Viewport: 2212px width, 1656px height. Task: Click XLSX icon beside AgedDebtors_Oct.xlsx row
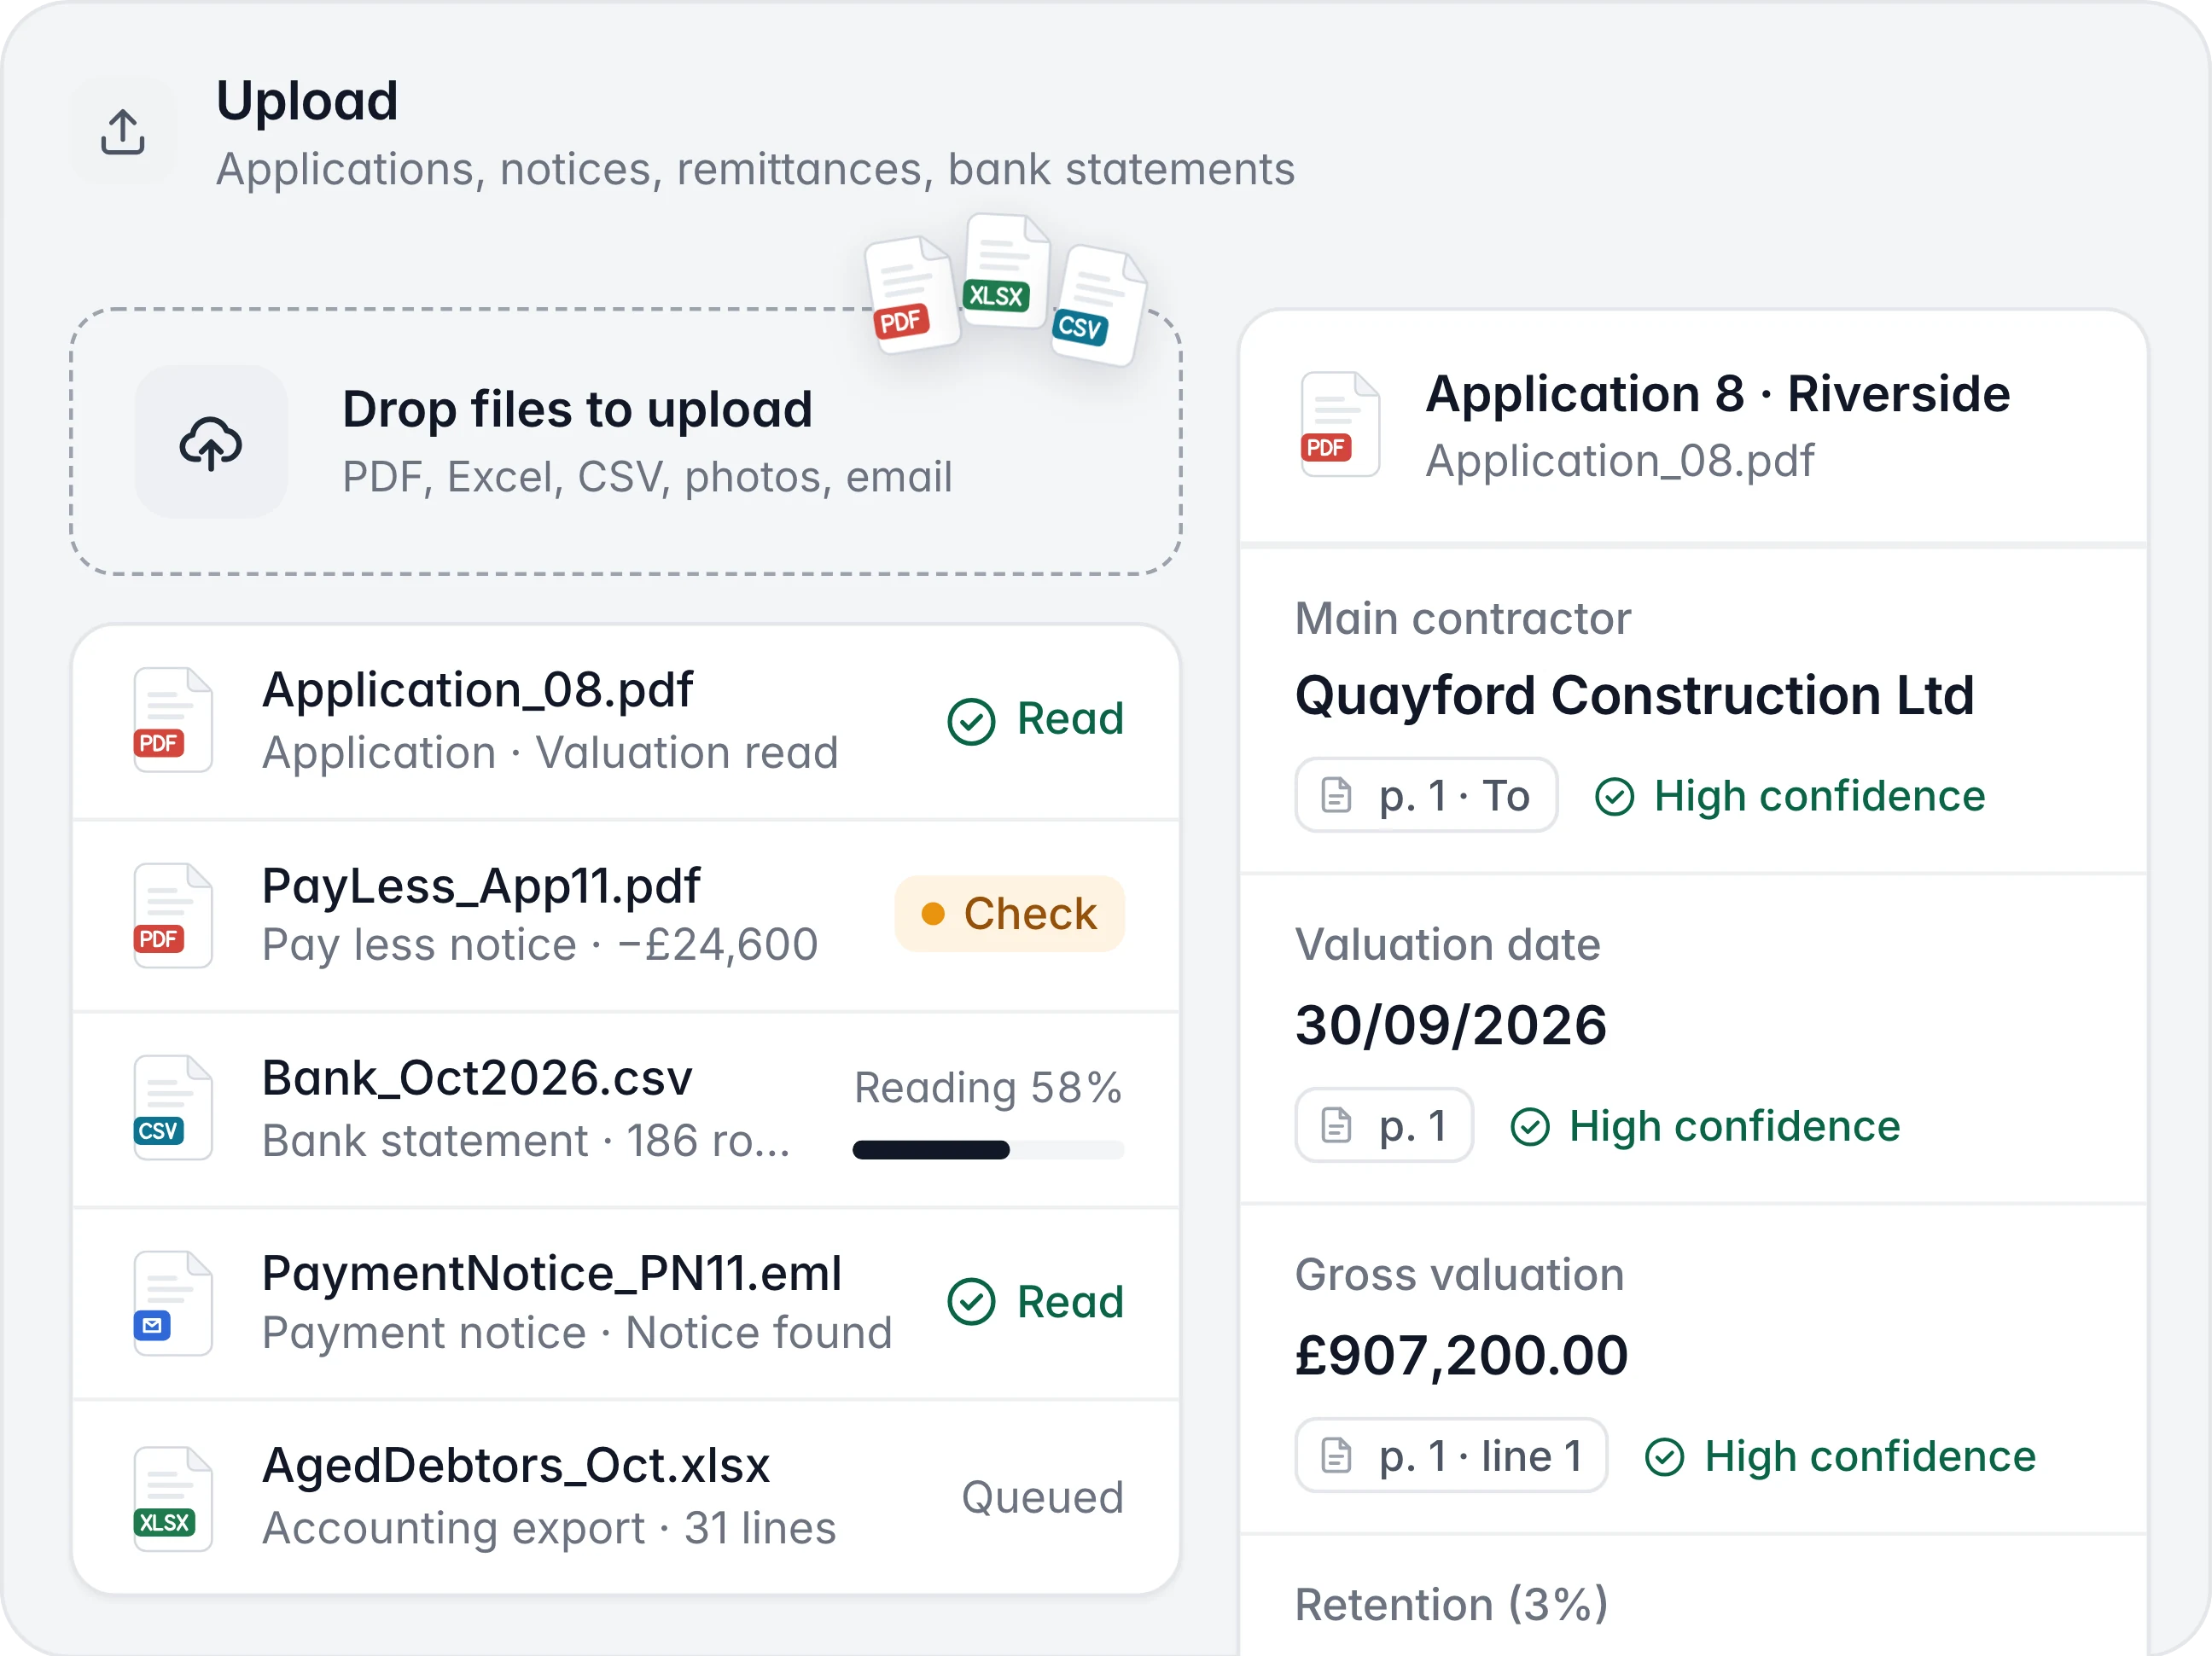pyautogui.click(x=172, y=1498)
